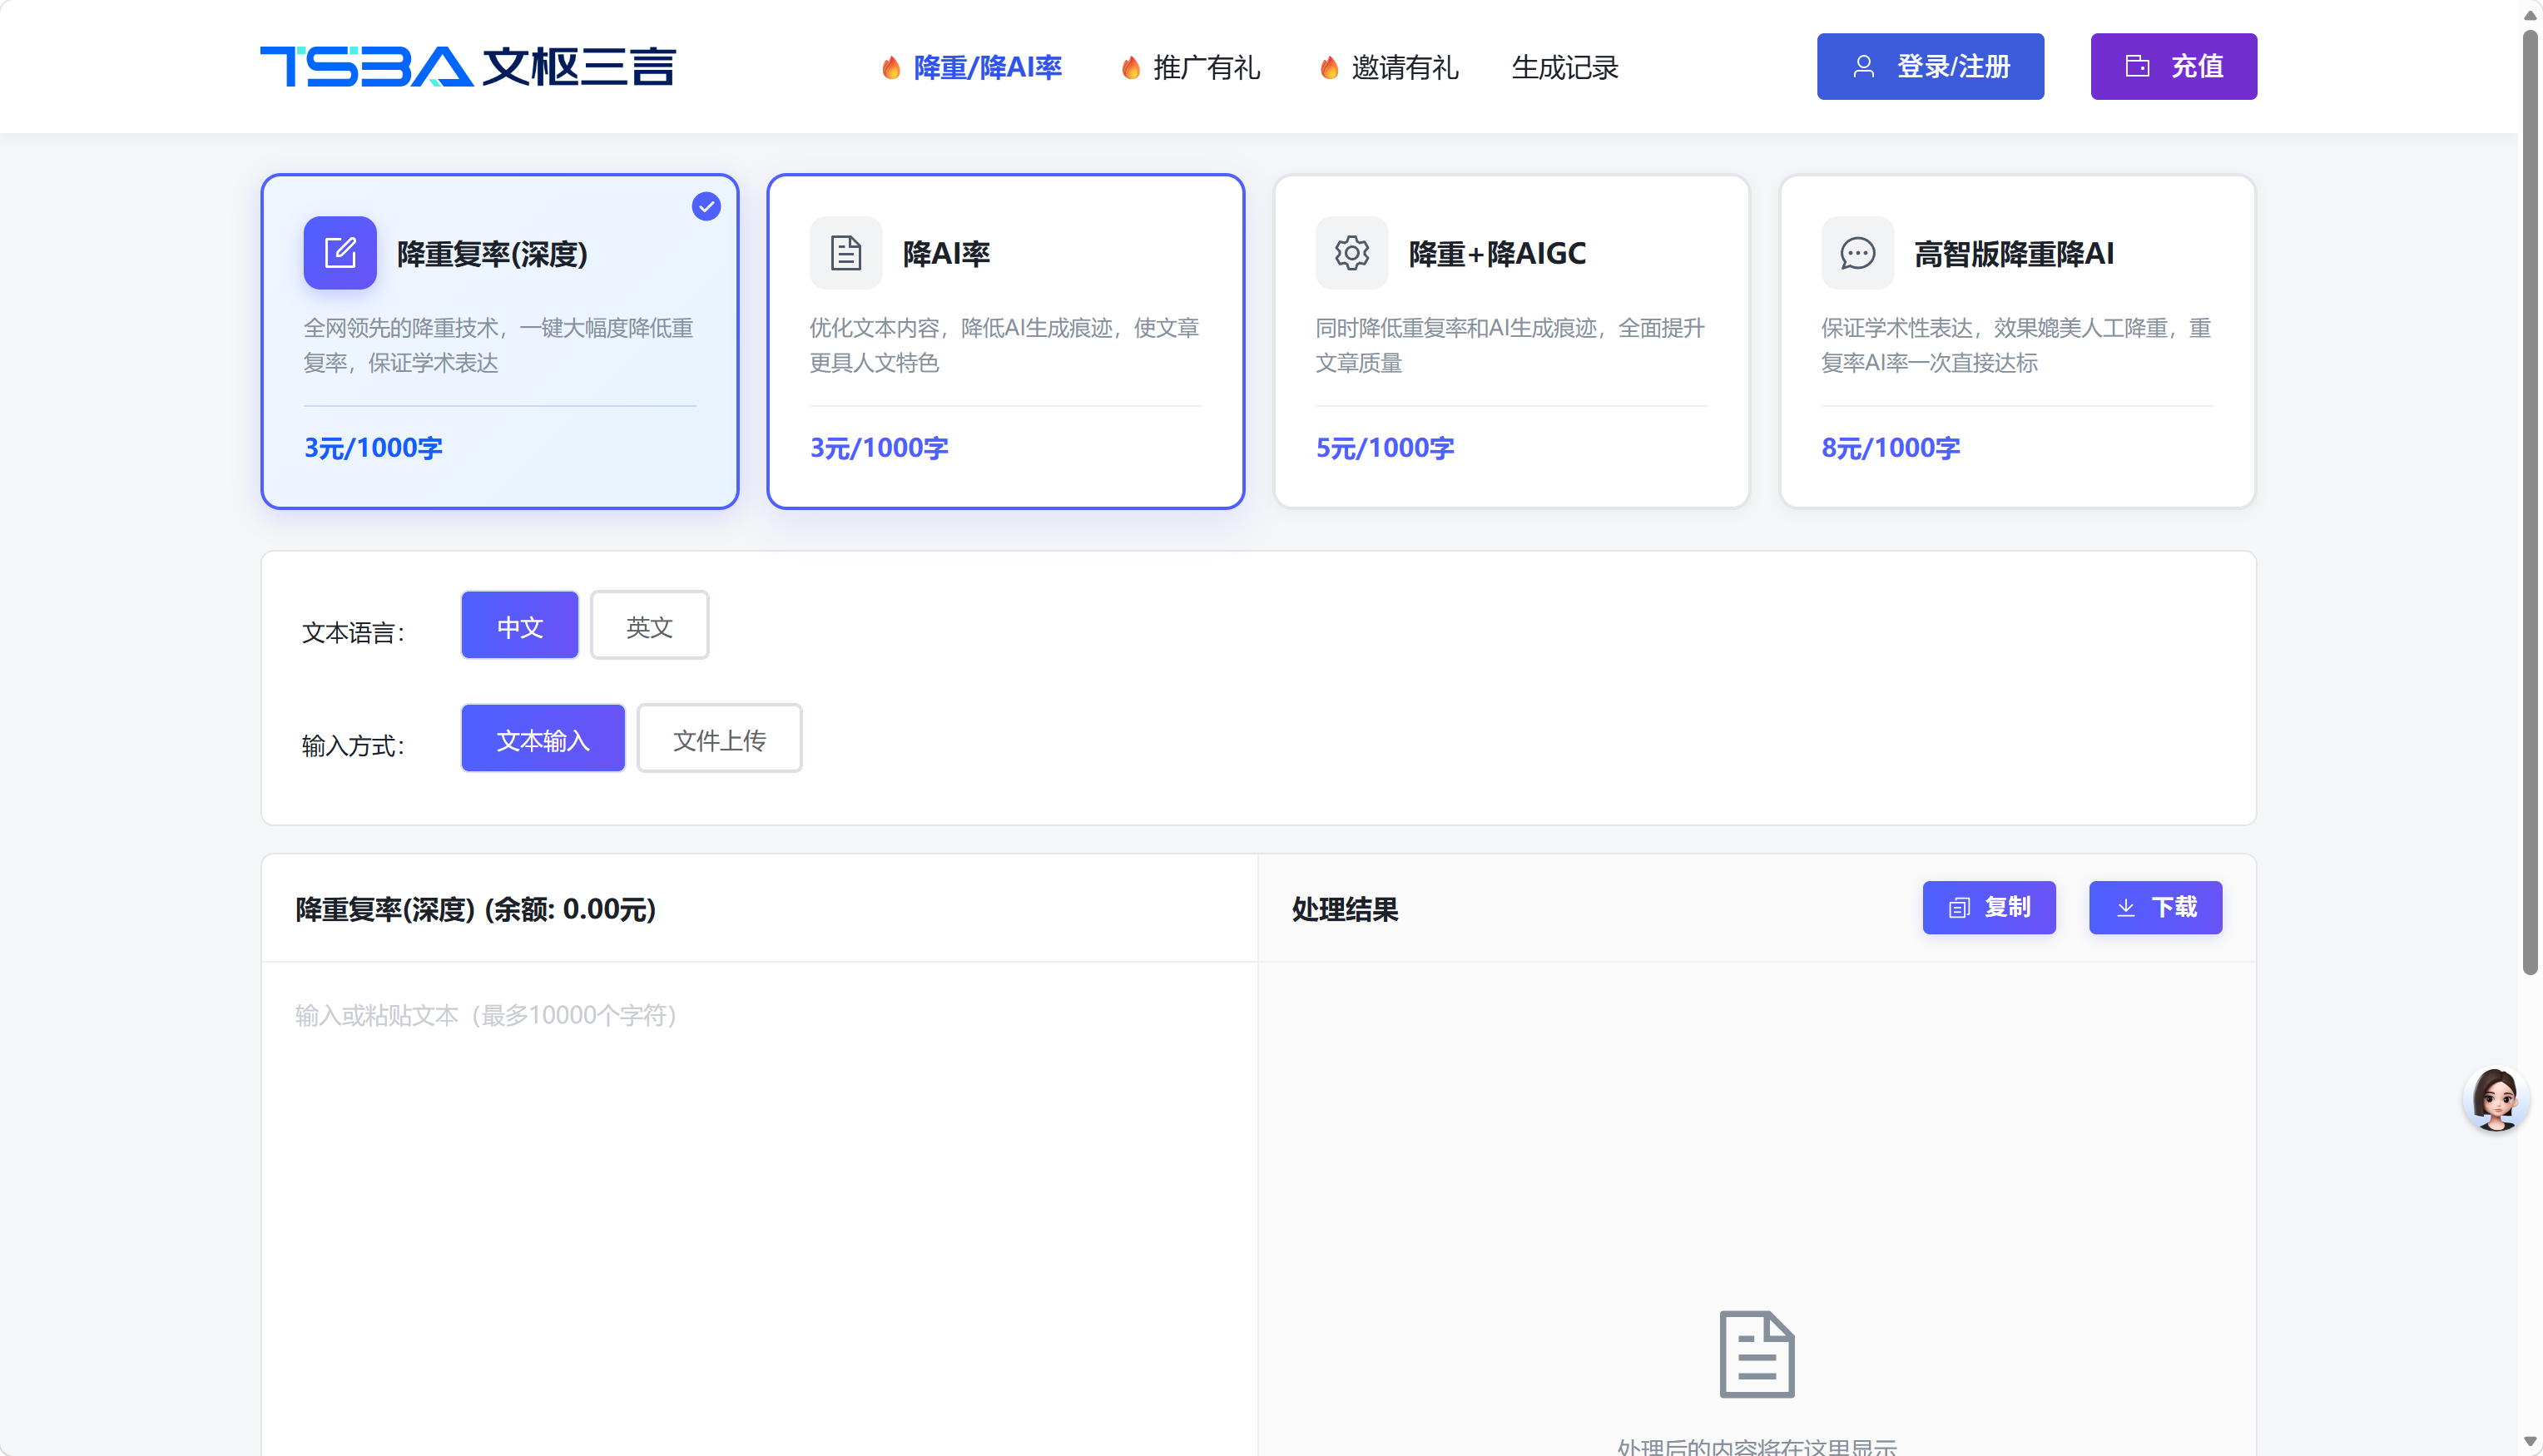2543x1456 pixels.
Task: Select the 高智版降重降AI service card
Action: pos(2017,341)
